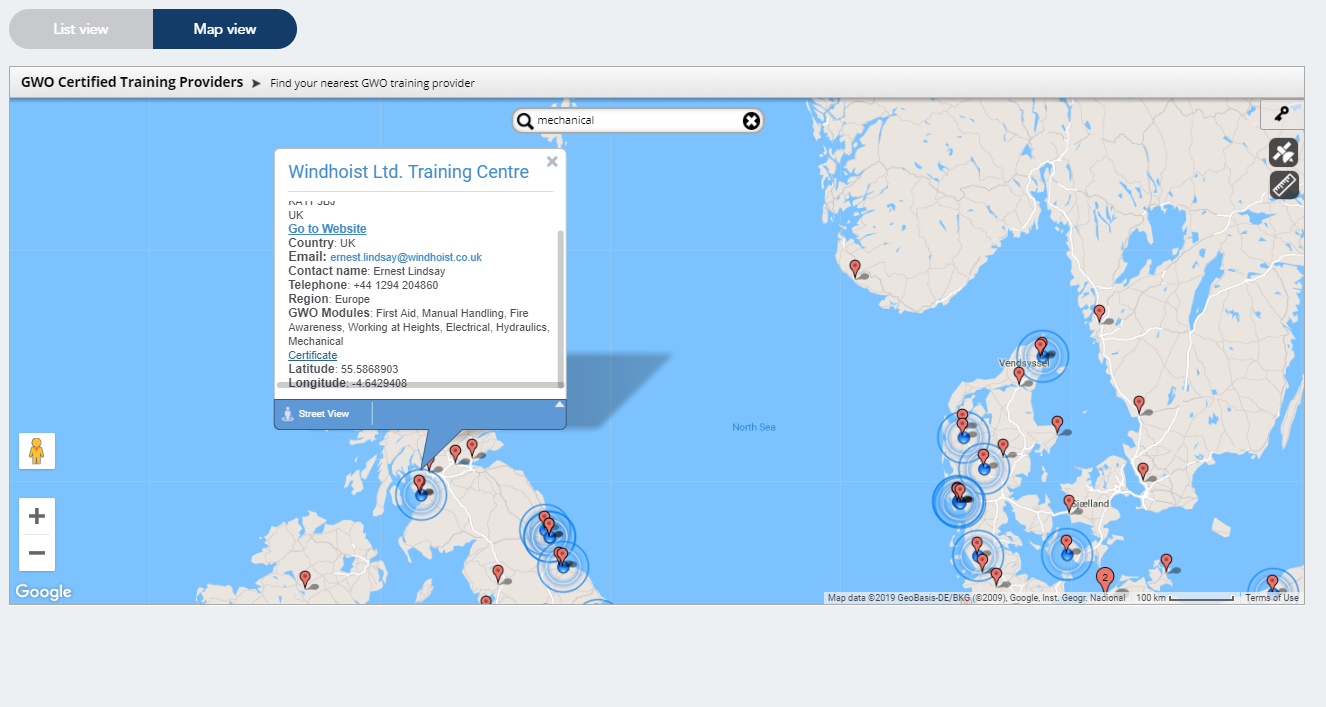The width and height of the screenshot is (1326, 707).
Task: Open the map legend key icon
Action: 1282,114
